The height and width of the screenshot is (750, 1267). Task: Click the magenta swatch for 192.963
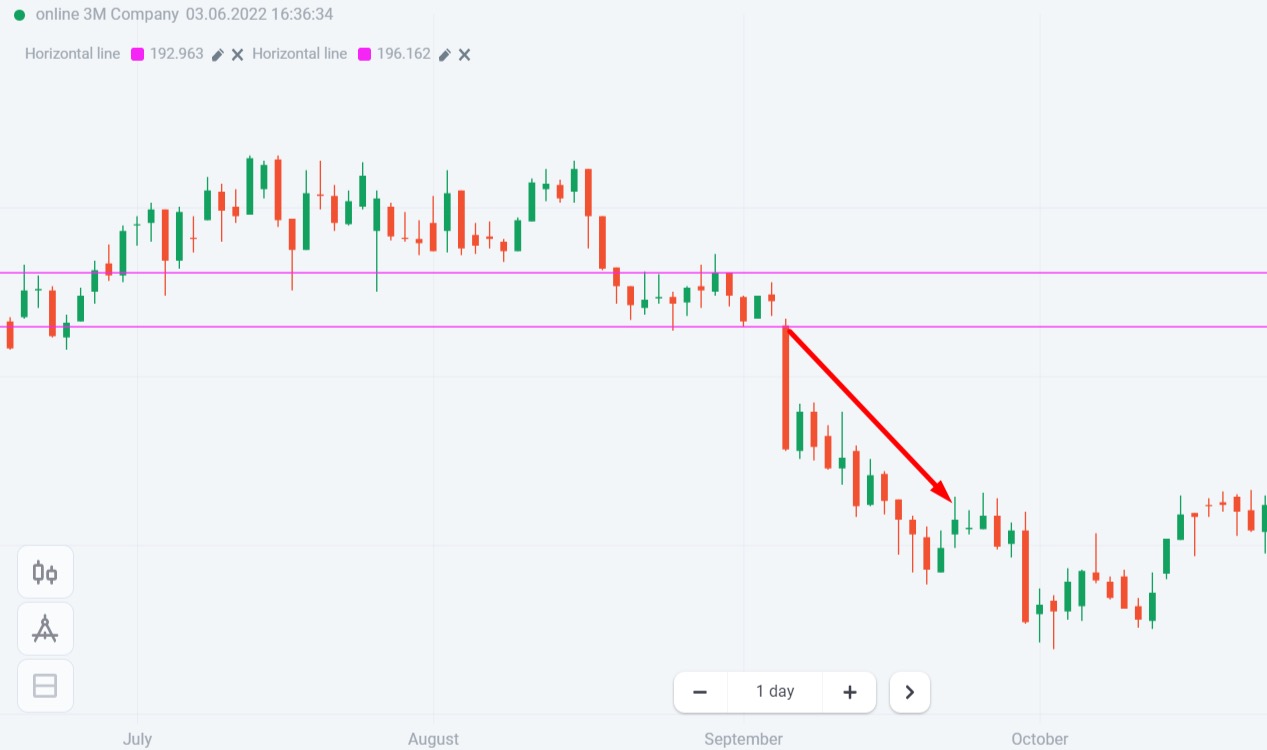point(138,54)
